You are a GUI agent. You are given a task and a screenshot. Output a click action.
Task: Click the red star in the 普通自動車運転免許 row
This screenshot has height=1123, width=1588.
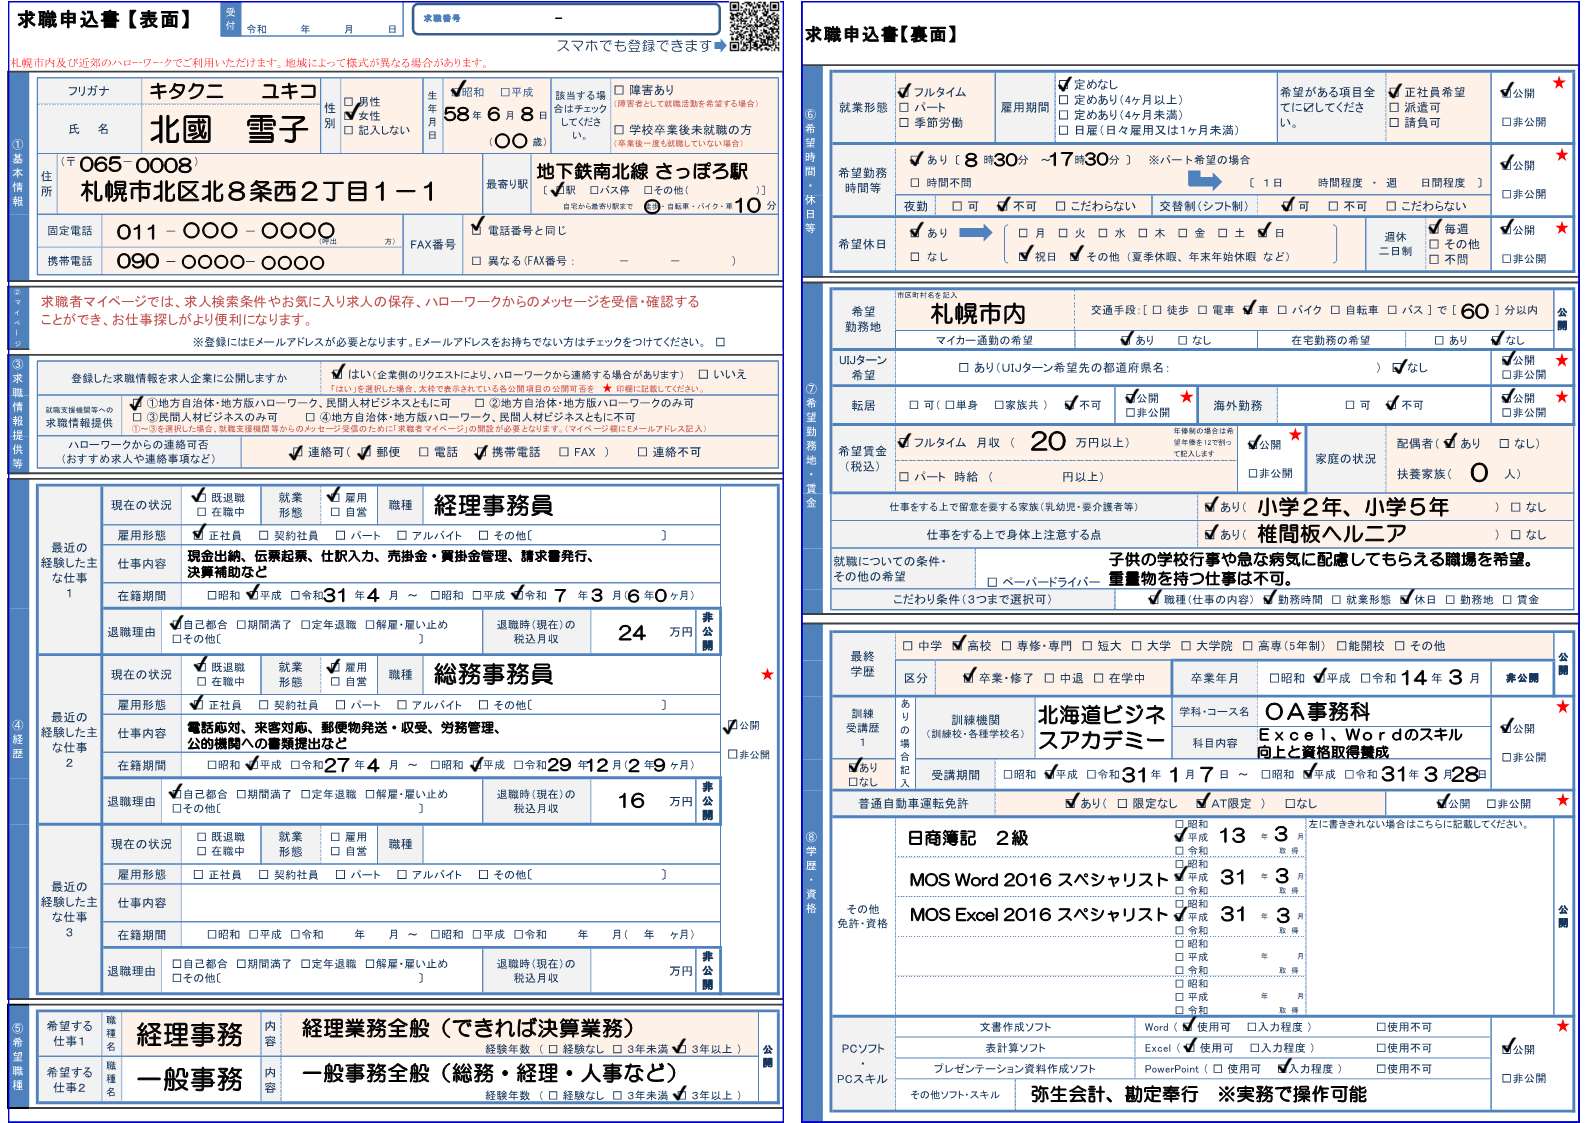coord(1562,801)
